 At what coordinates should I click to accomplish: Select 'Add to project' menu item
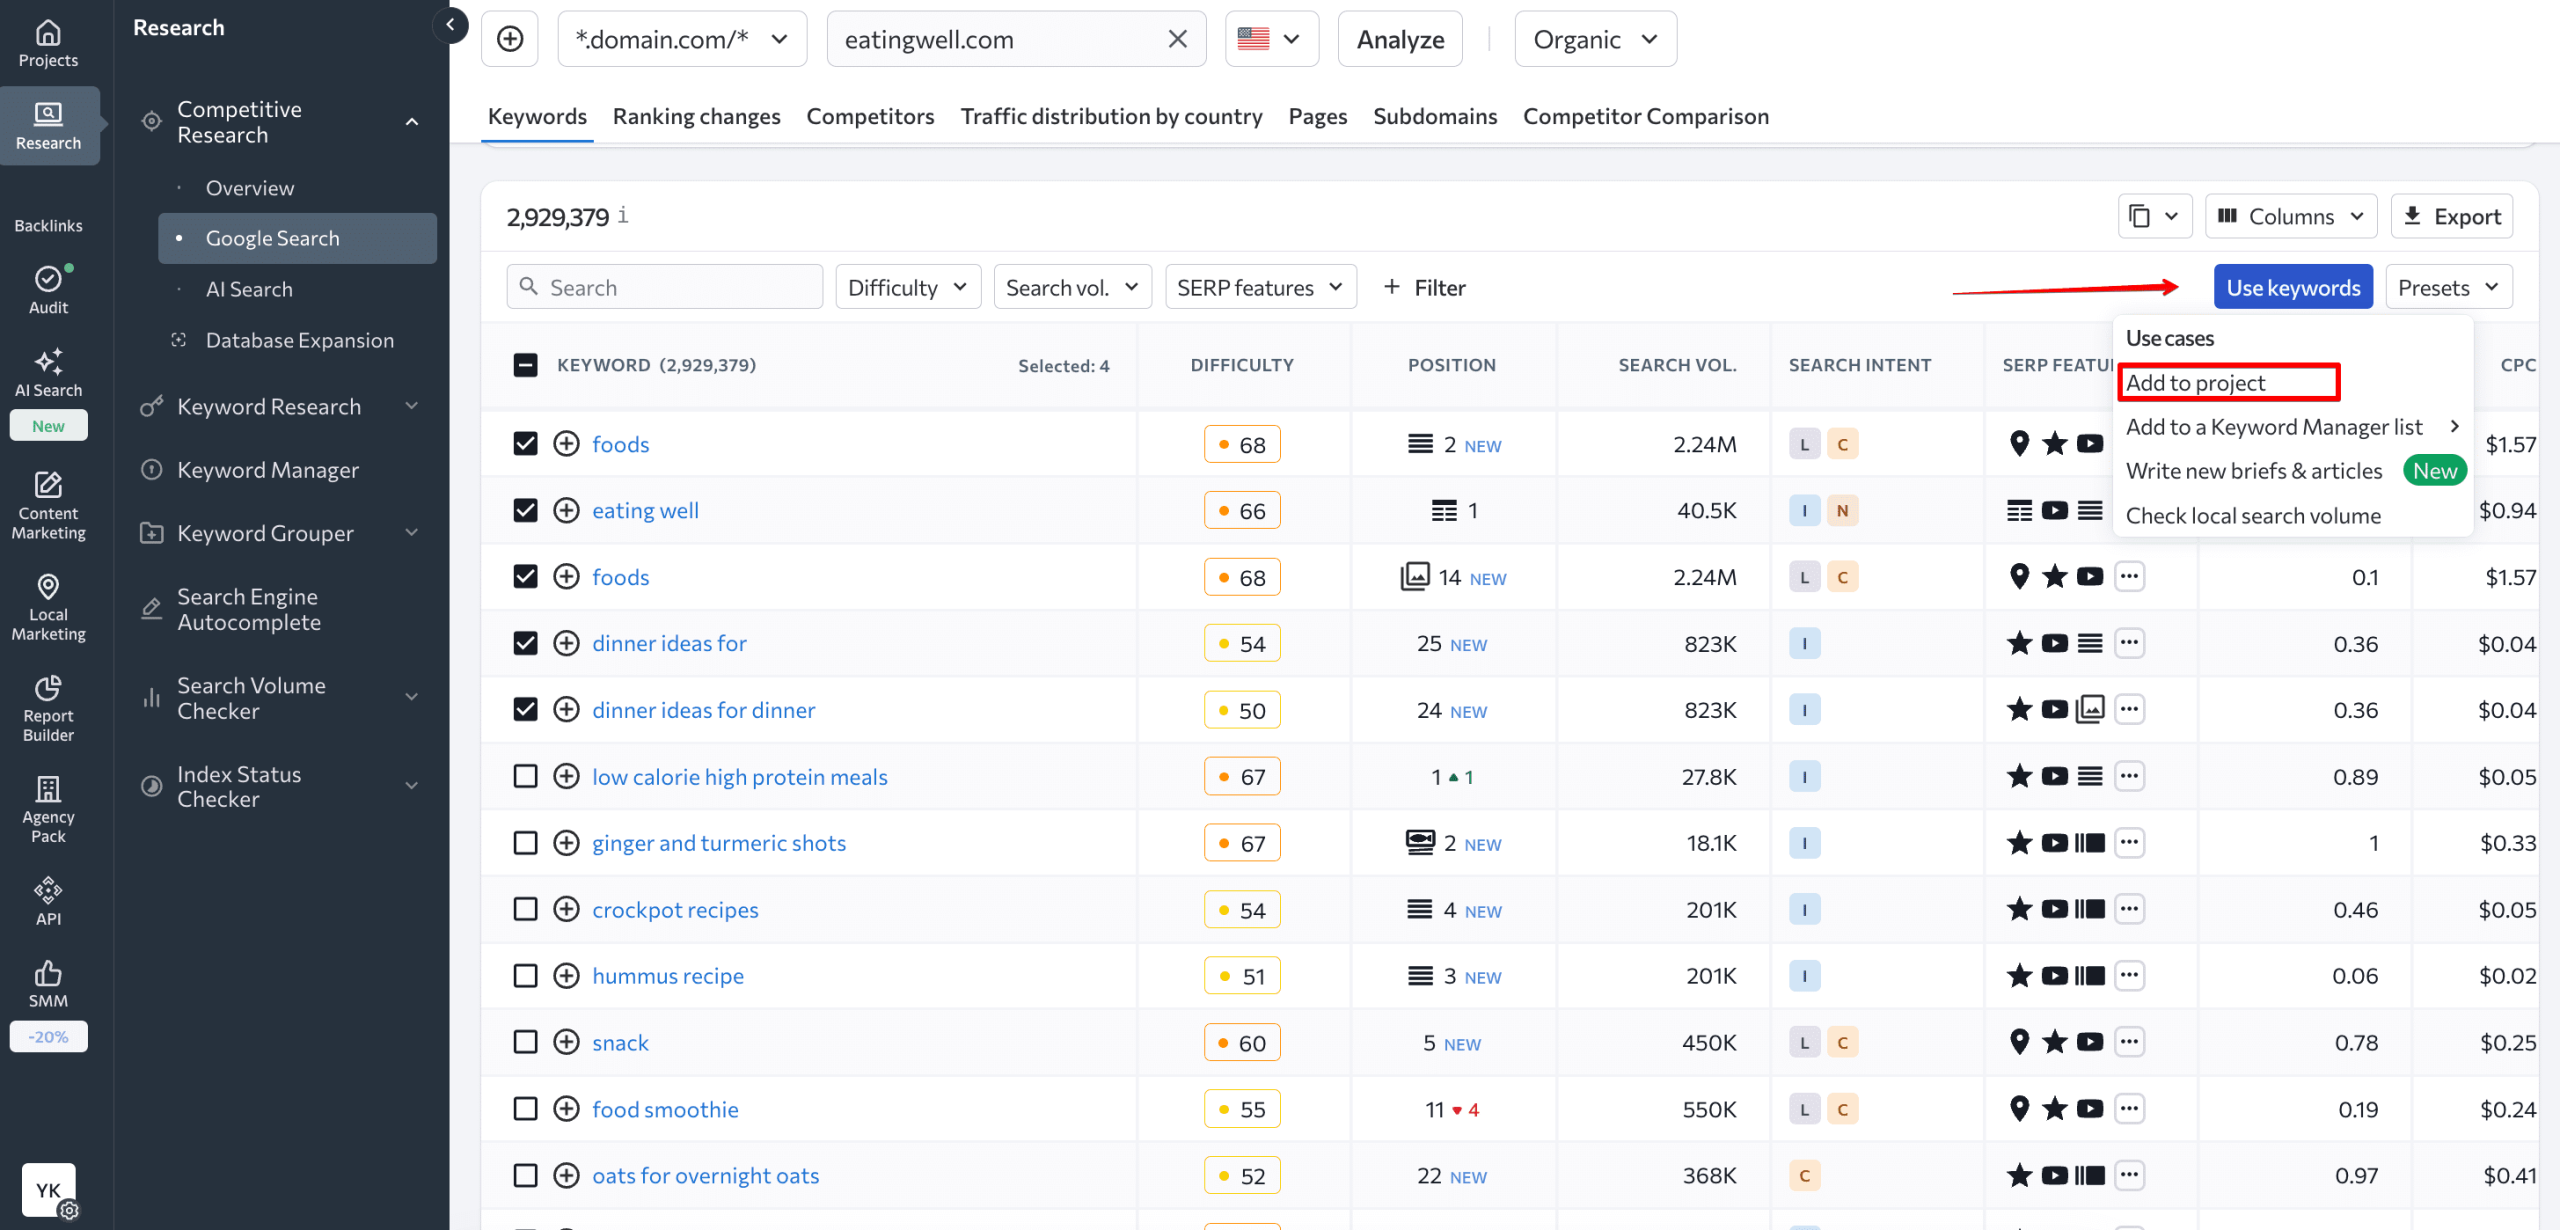pos(2196,382)
